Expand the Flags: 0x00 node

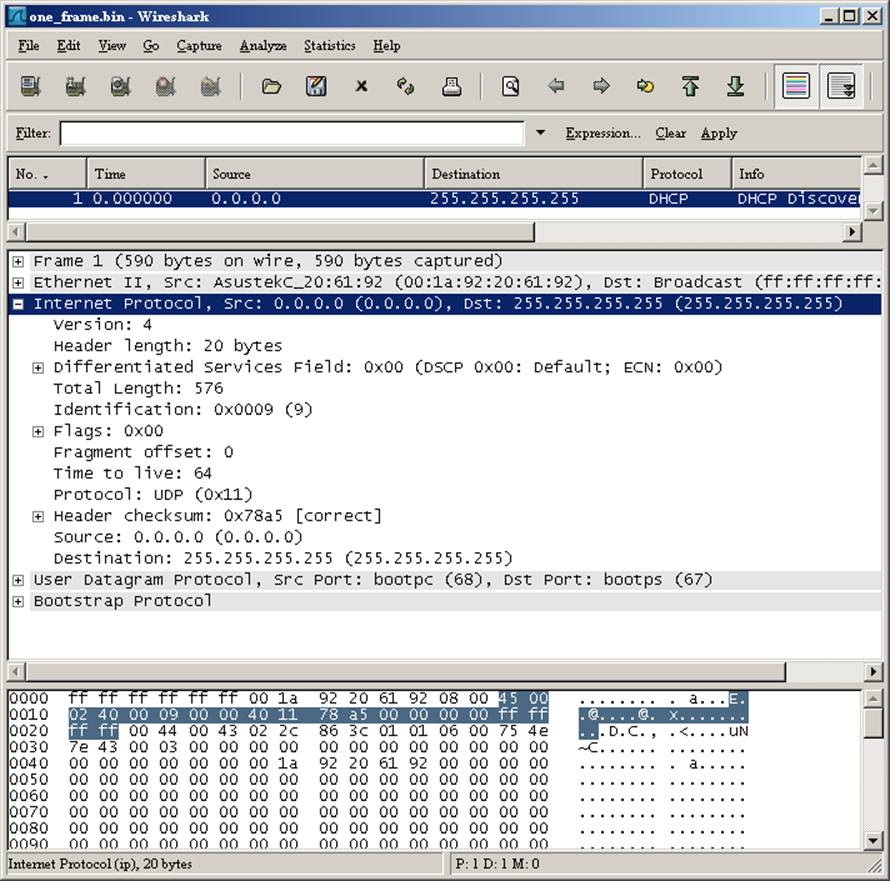tap(38, 432)
